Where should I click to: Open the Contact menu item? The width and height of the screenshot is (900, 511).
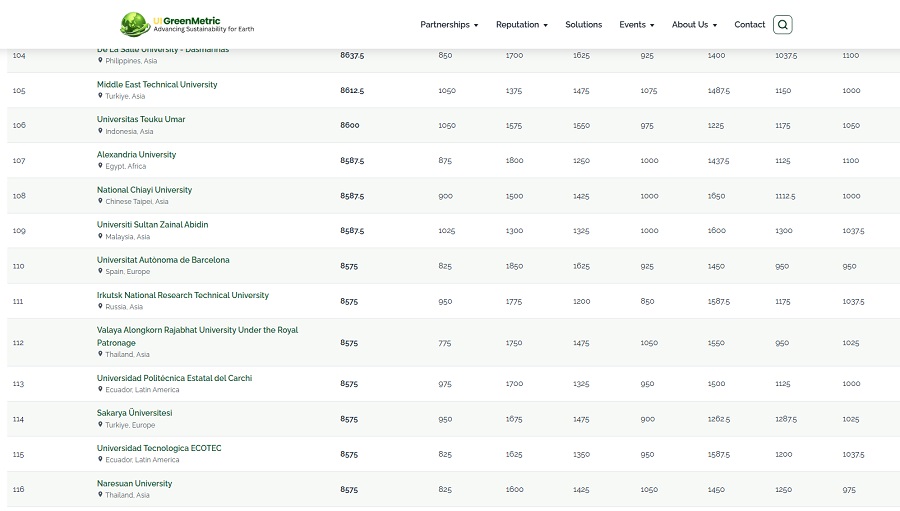click(x=750, y=25)
